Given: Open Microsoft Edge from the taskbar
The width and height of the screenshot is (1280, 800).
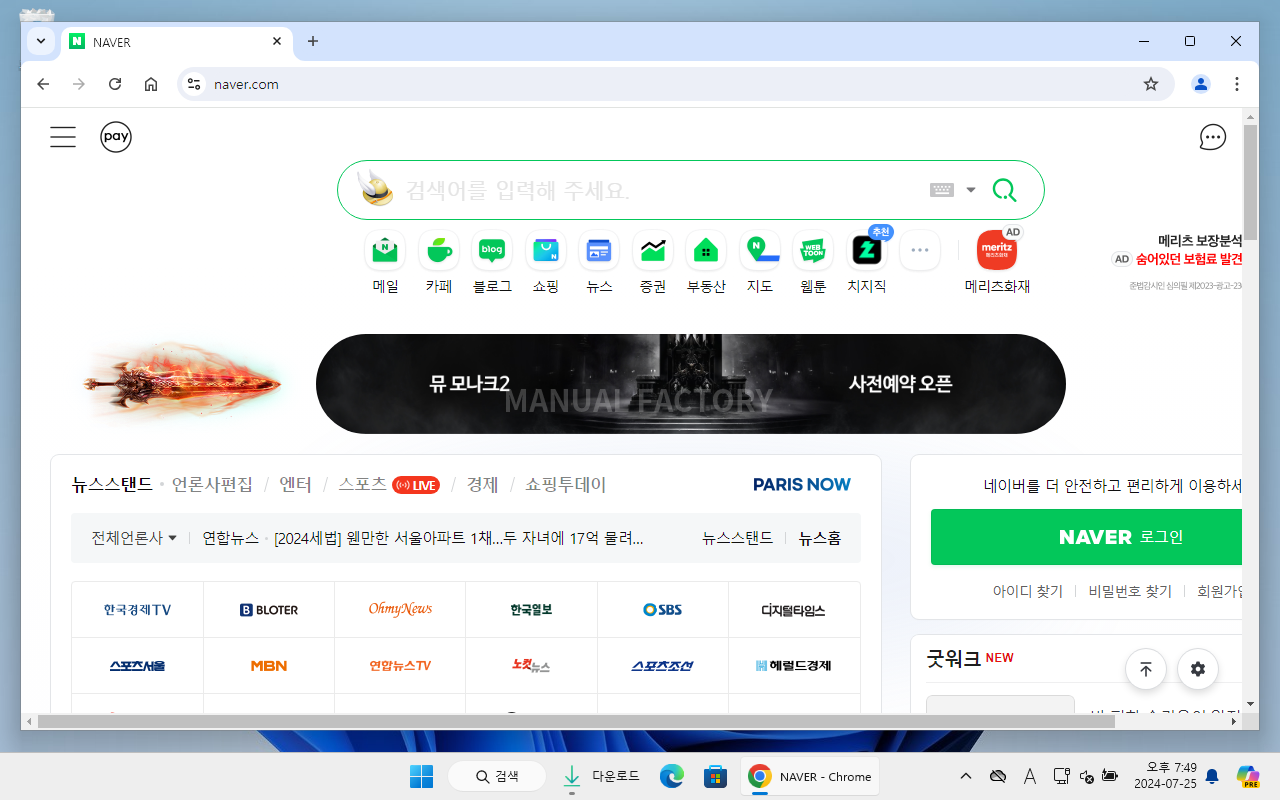Looking at the screenshot, I should 671,776.
